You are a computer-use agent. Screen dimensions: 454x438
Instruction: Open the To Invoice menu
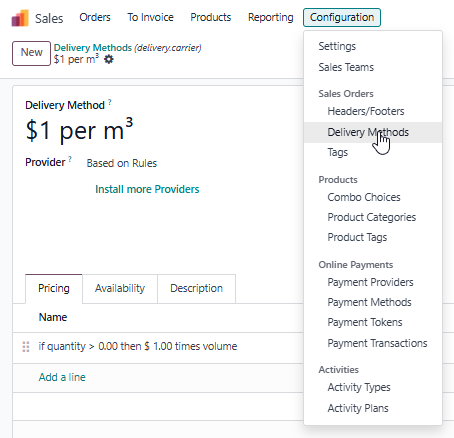[x=150, y=17]
